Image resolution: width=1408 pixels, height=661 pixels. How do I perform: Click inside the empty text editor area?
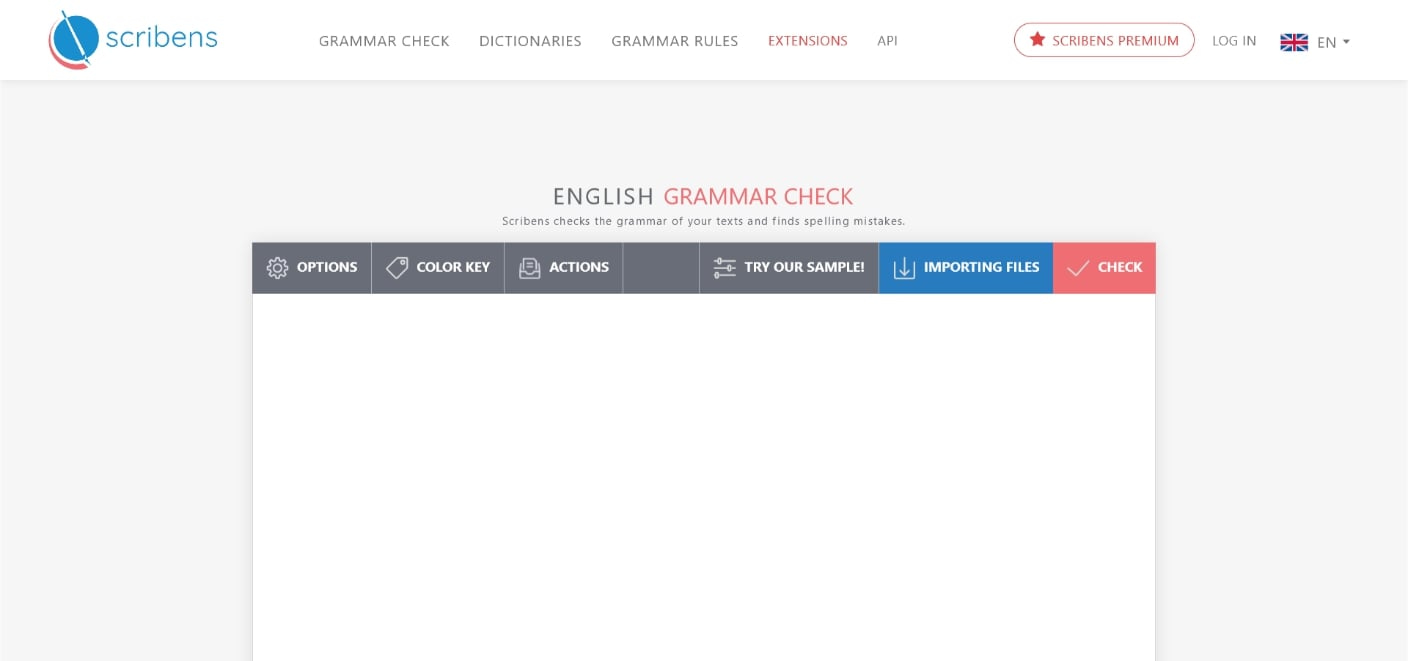[x=704, y=477]
